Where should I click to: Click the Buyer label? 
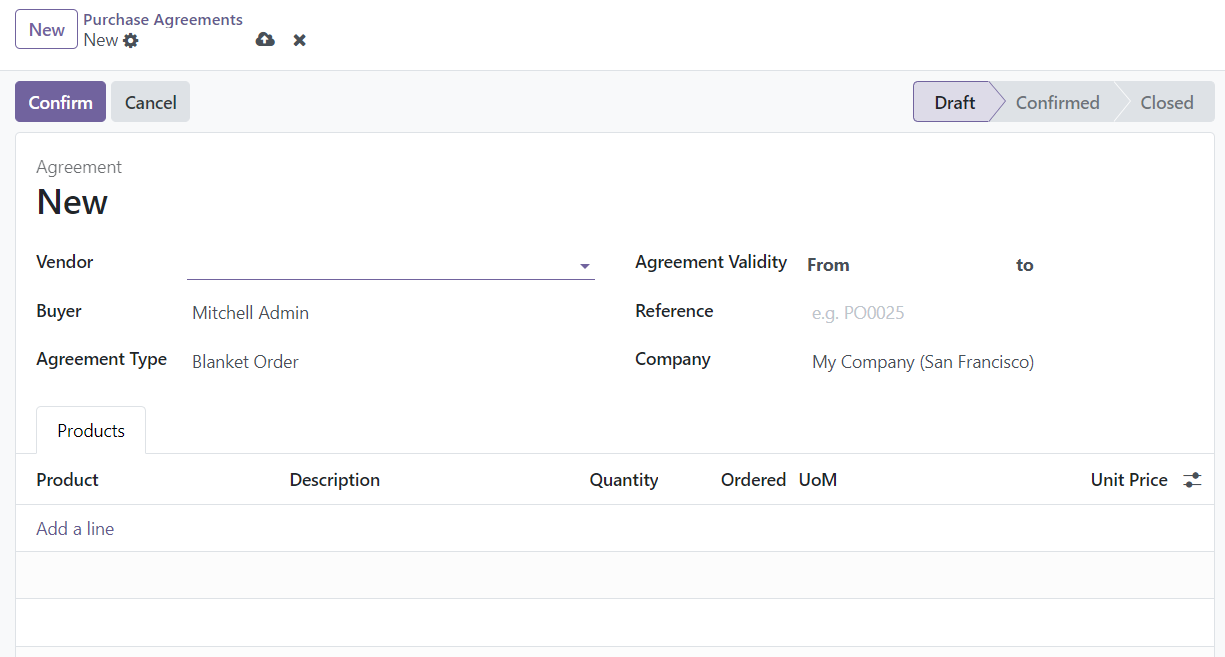pos(59,311)
